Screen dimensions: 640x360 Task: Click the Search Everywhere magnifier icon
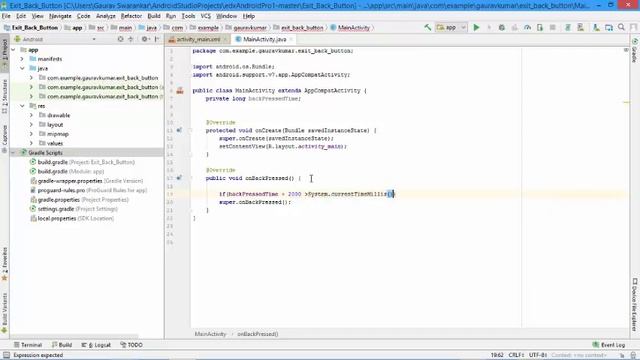pos(621,28)
